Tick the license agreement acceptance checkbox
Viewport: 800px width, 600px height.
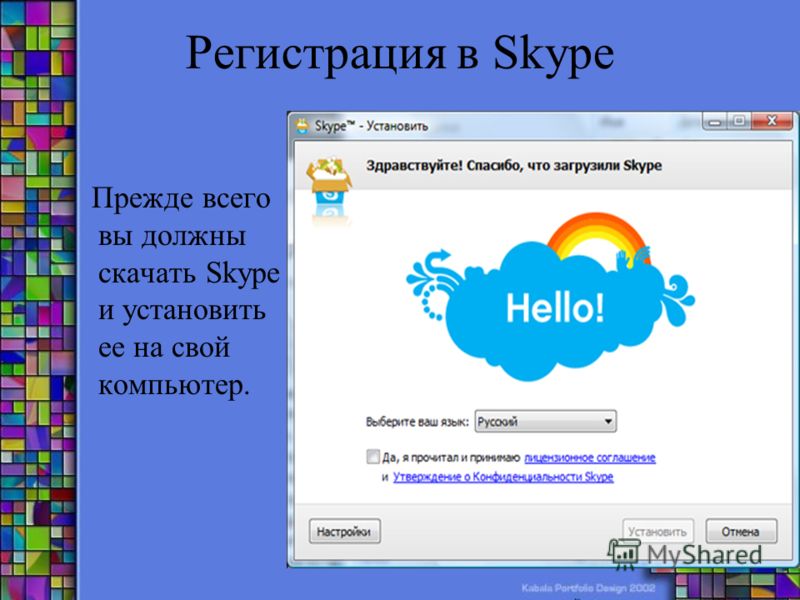[373, 456]
